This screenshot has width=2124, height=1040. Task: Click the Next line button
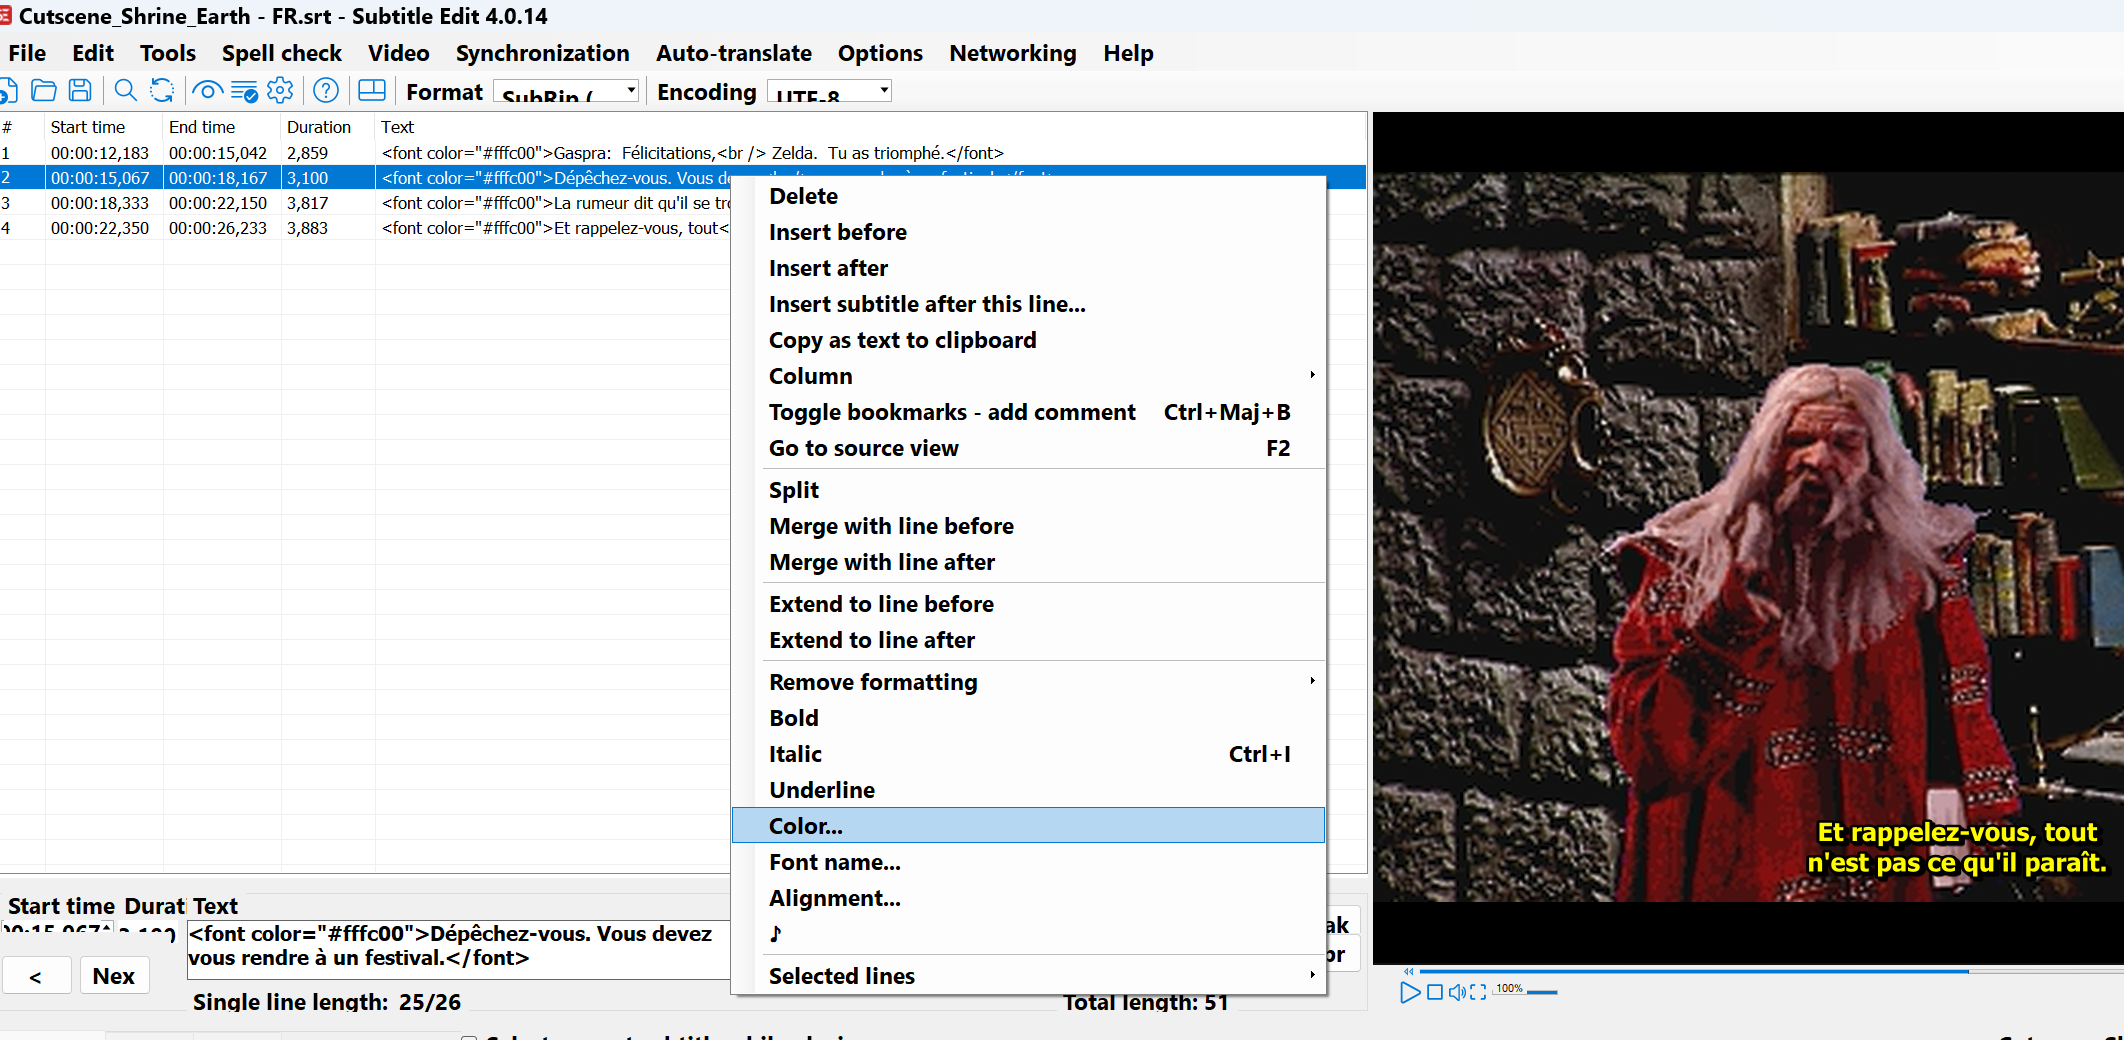[x=114, y=976]
